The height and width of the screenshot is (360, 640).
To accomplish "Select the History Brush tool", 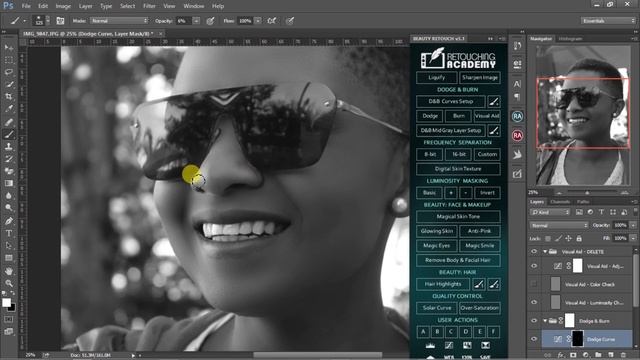I will pyautogui.click(x=9, y=159).
